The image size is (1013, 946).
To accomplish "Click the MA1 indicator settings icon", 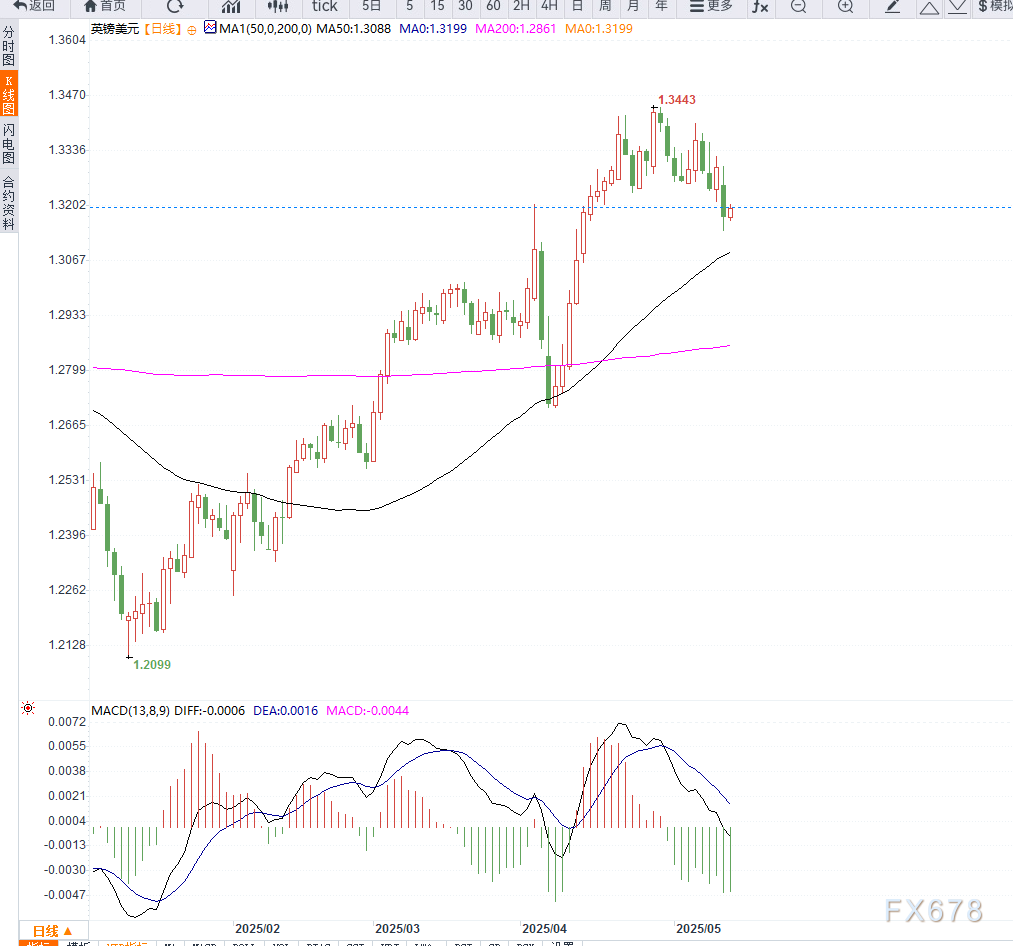I will tap(209, 29).
